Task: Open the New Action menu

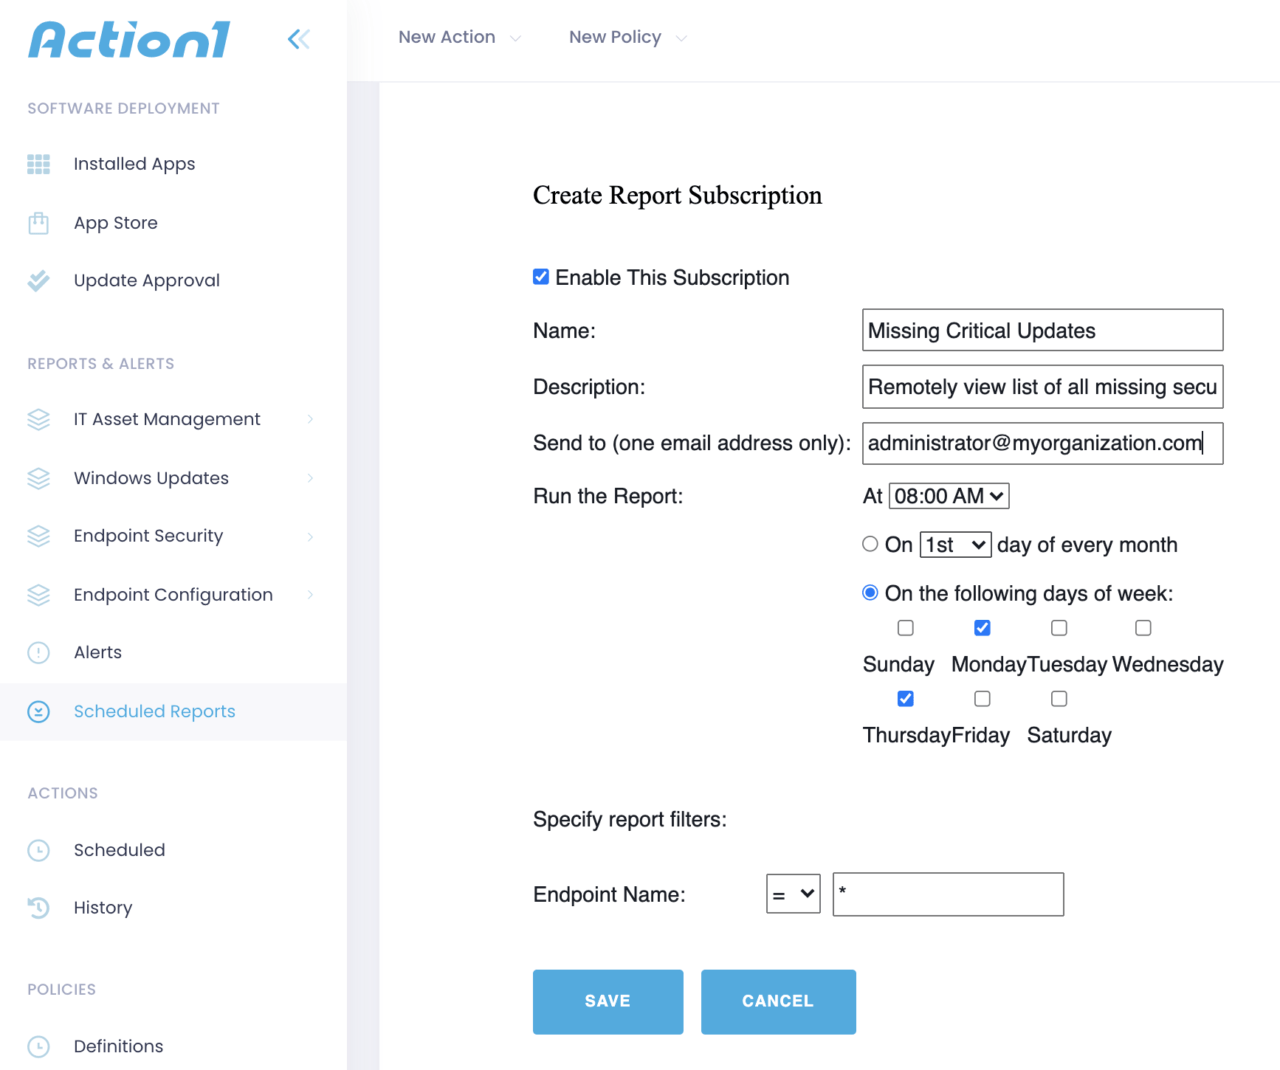Action: [x=447, y=37]
